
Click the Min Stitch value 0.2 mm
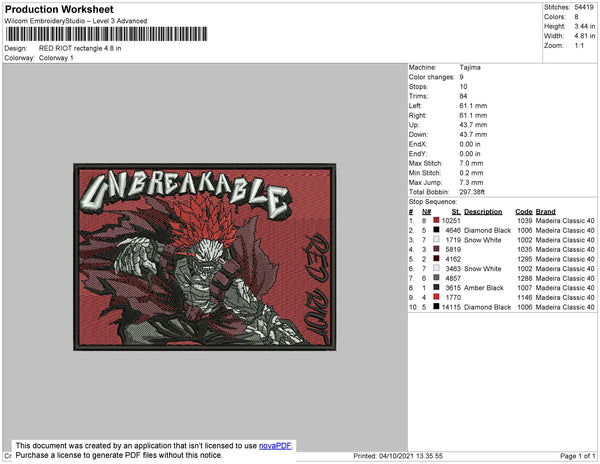[471, 173]
